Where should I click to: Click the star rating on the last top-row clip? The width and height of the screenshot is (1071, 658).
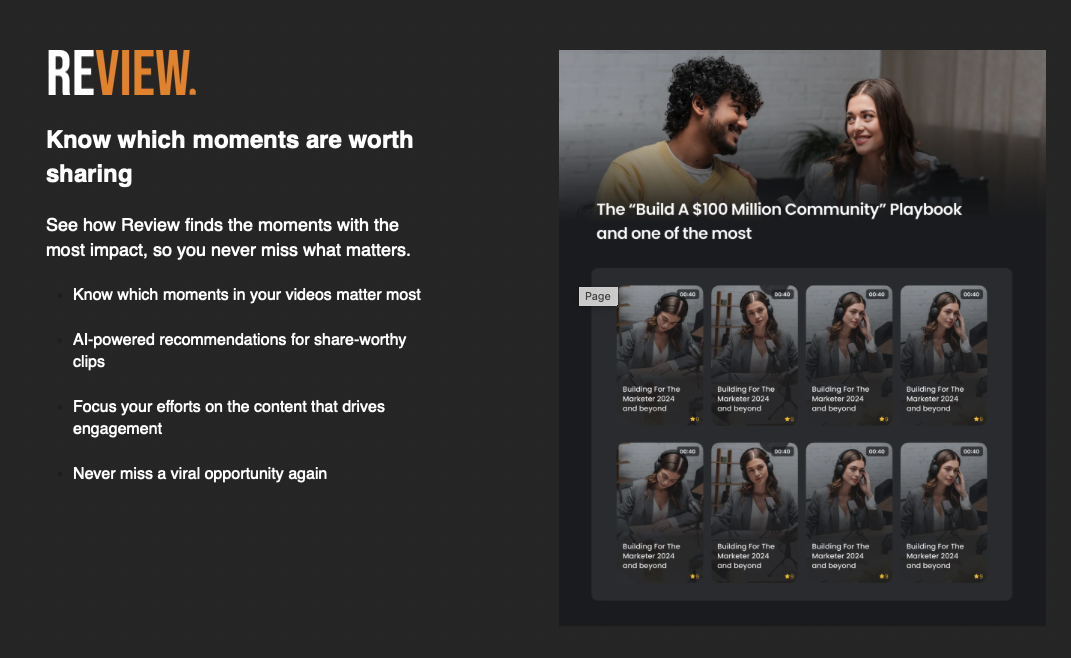pos(978,419)
